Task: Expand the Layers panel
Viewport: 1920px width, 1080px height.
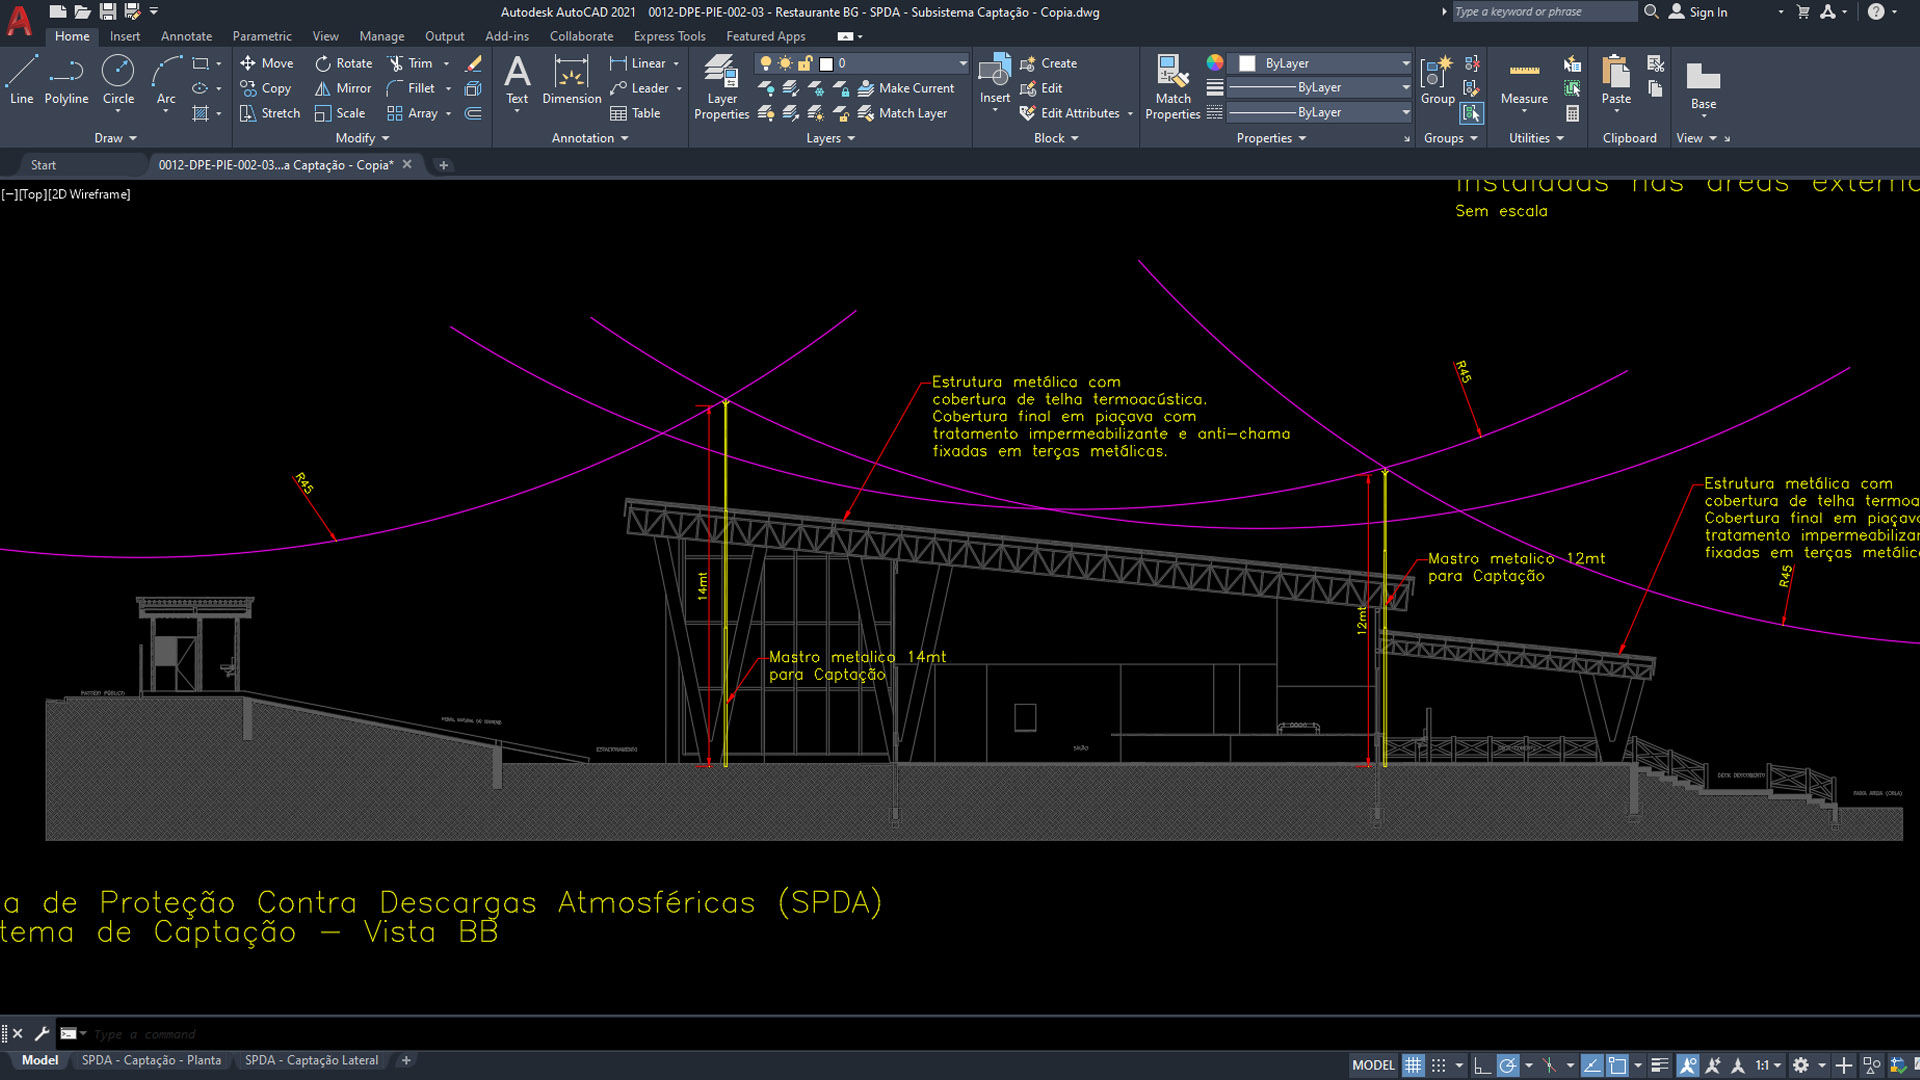Action: 831,138
